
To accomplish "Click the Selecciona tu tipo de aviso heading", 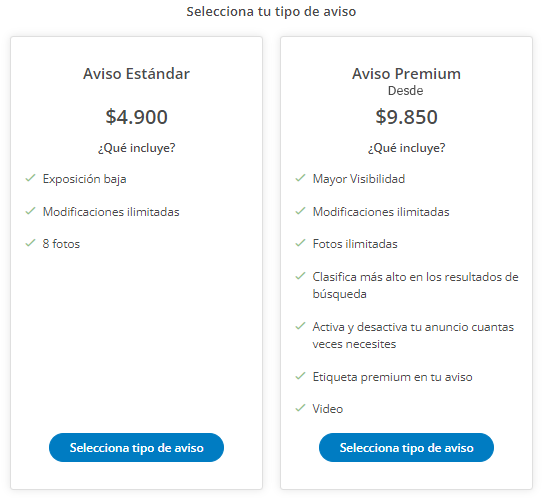I will [271, 12].
